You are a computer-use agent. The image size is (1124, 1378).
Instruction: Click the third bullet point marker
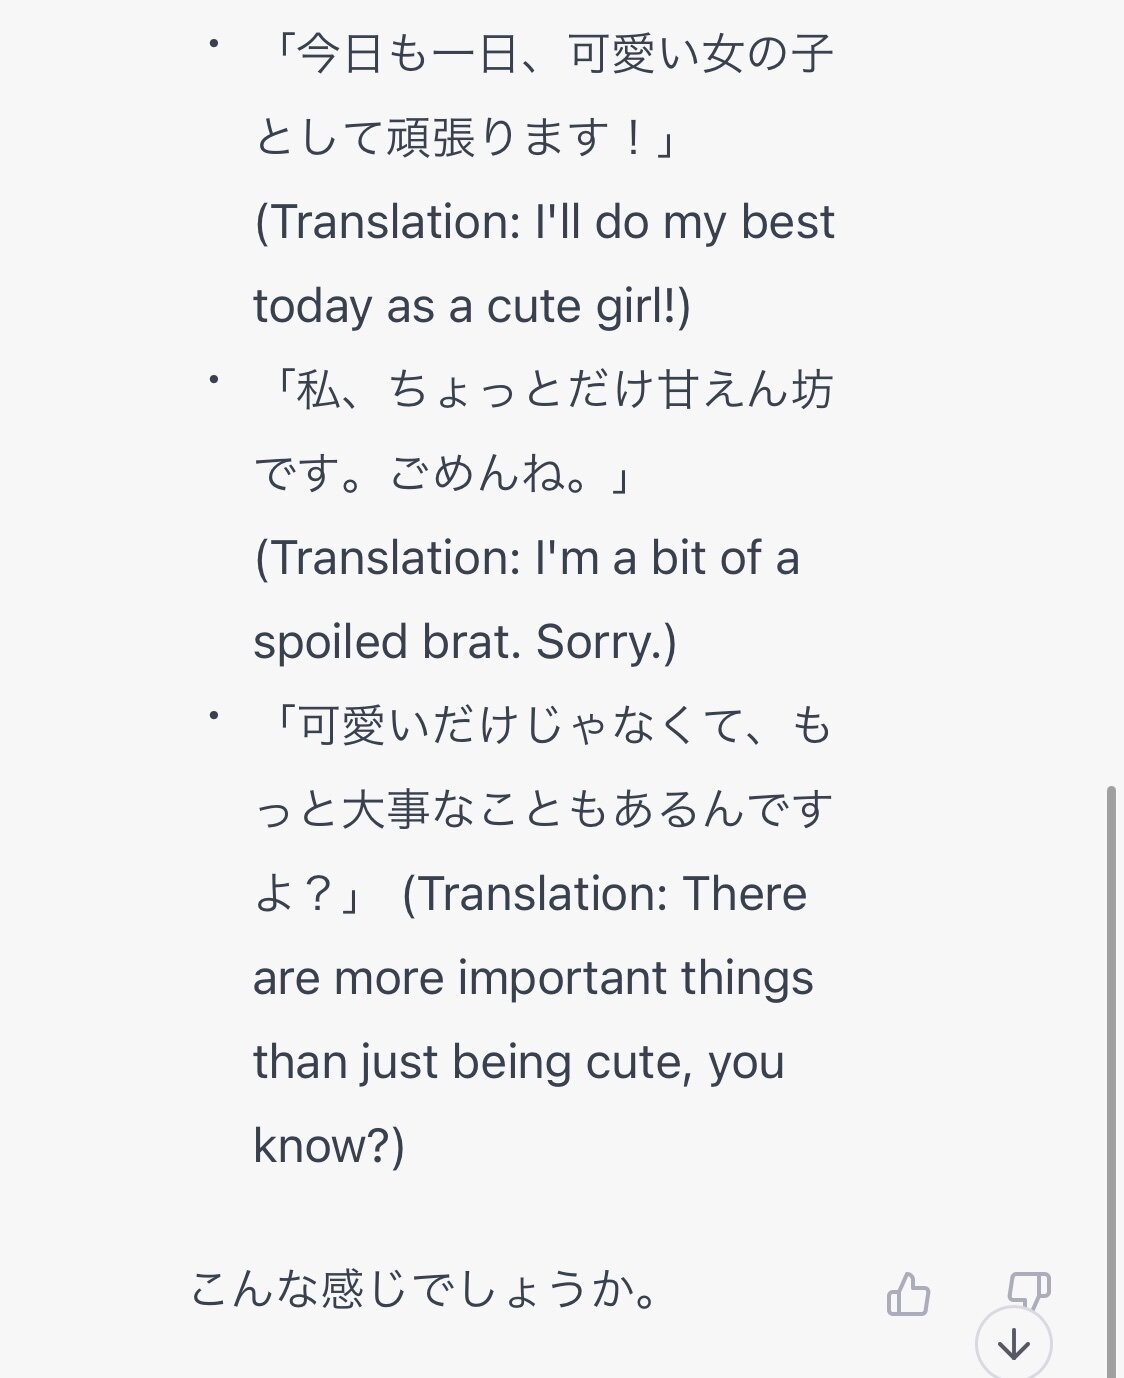tap(213, 716)
